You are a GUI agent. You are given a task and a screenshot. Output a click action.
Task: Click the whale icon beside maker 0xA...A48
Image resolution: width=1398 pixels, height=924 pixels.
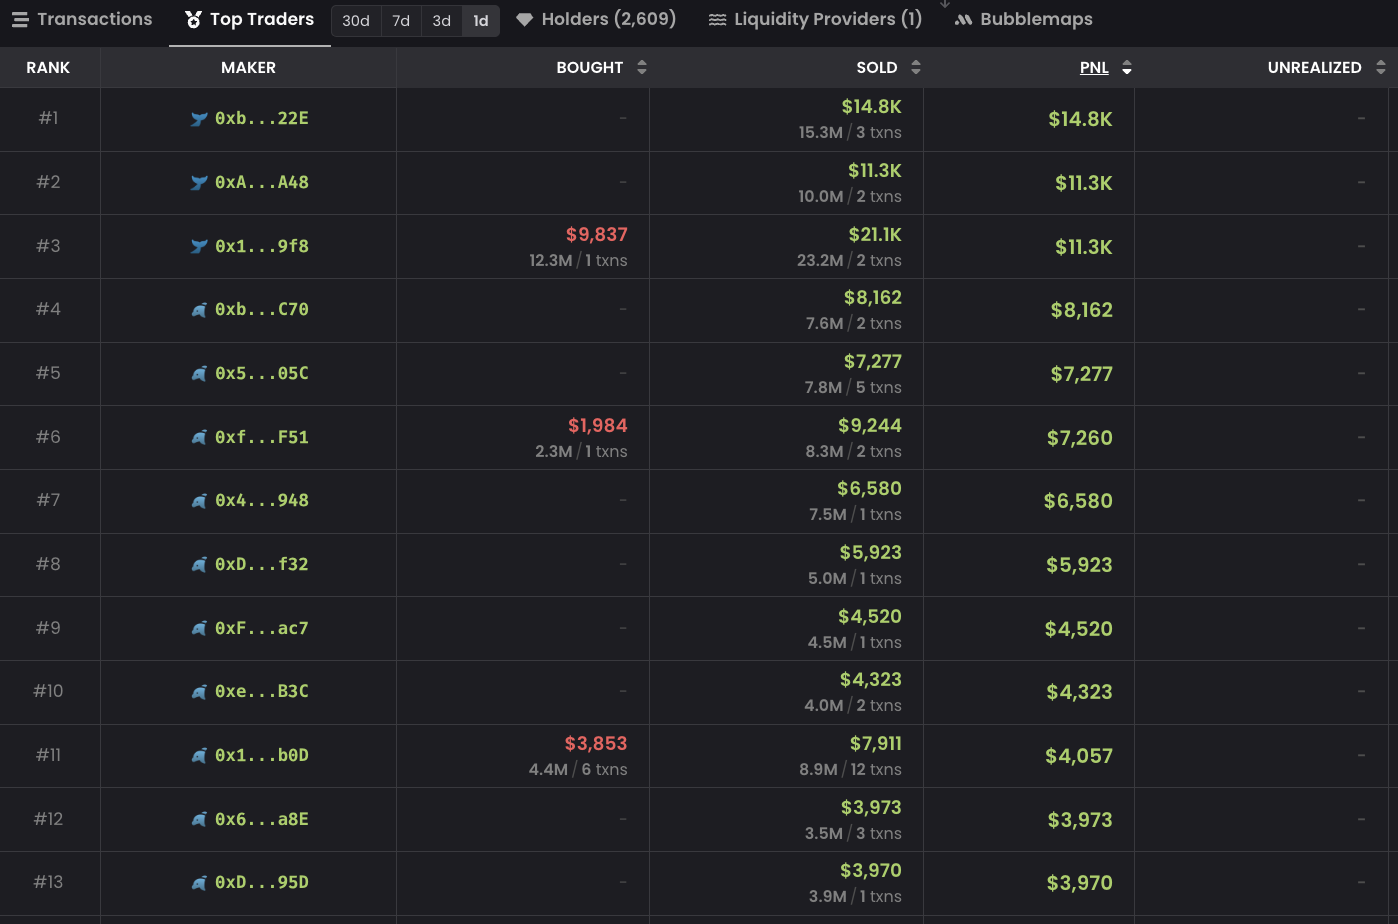199,183
